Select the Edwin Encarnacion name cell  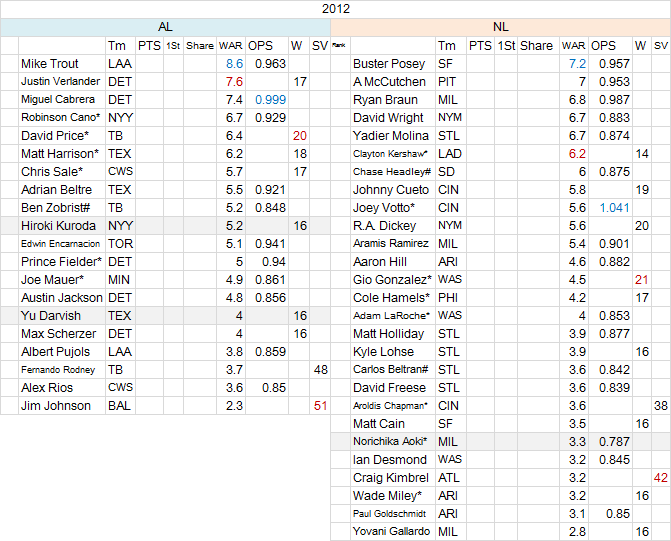click(x=62, y=244)
